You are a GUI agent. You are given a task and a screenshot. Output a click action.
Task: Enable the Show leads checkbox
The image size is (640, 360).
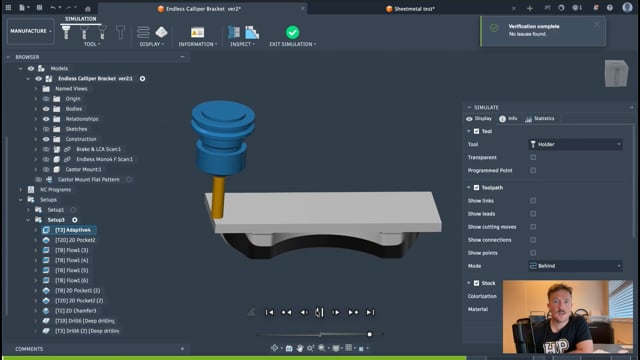(x=533, y=214)
